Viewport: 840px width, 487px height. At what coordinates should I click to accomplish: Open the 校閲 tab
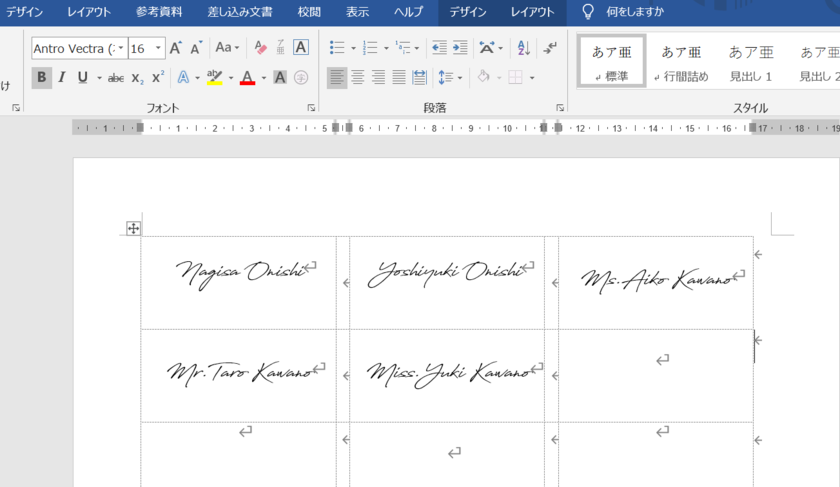(309, 12)
